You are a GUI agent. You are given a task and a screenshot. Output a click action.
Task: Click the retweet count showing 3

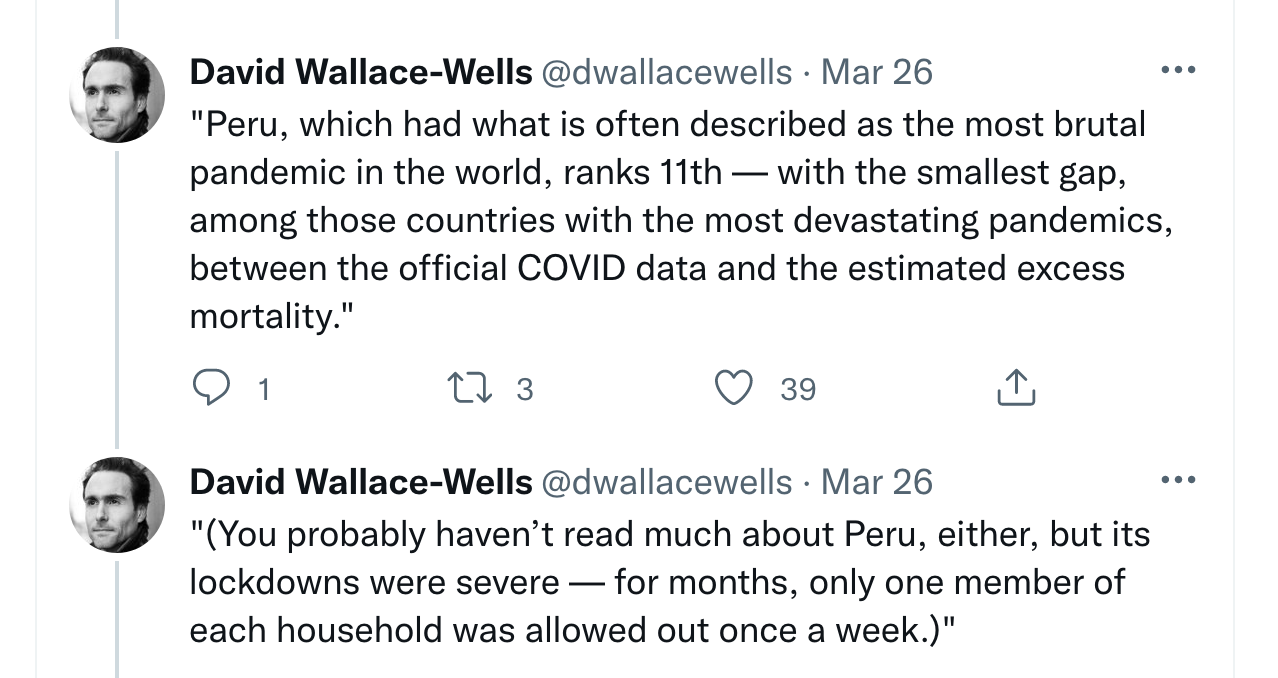tap(525, 389)
